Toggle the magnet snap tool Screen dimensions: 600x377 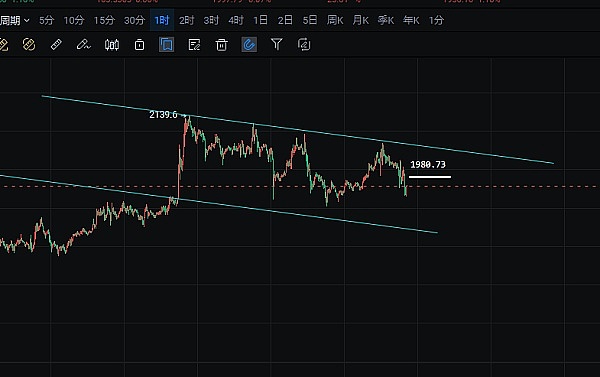(249, 45)
